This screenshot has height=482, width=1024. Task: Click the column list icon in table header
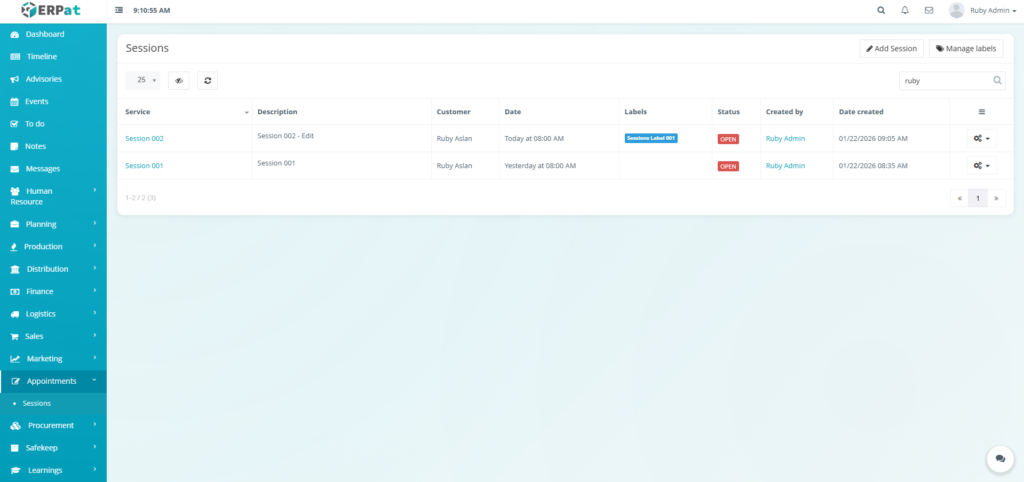point(981,112)
